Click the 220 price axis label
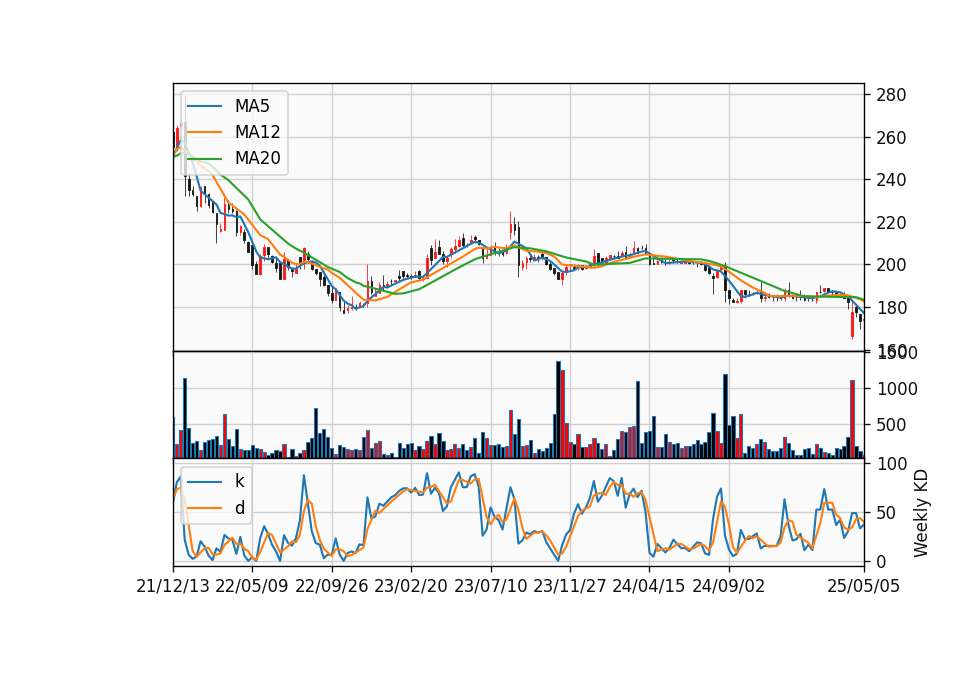 [891, 223]
